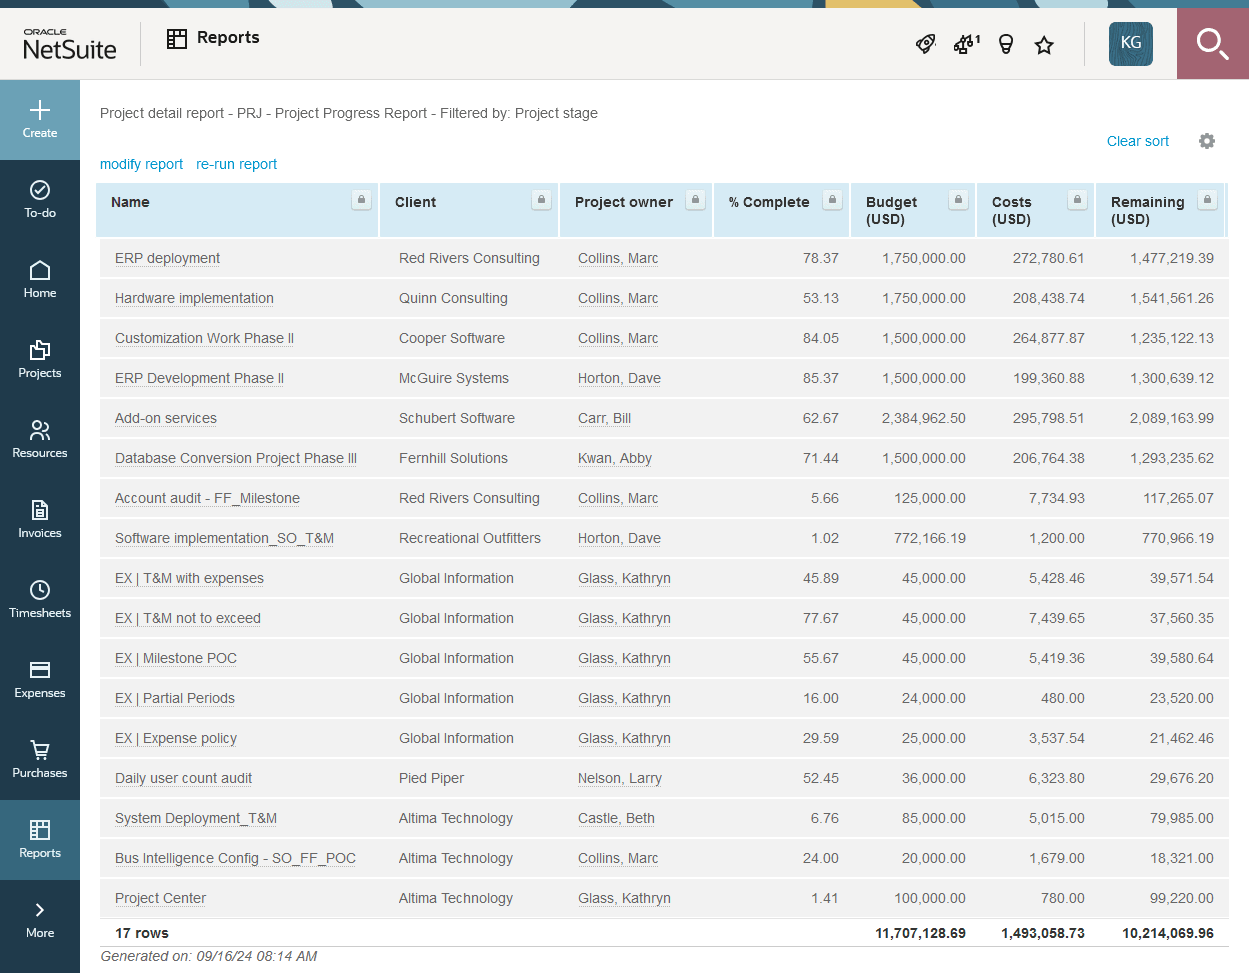Go to Home in the sidebar
This screenshot has height=973, width=1249.
pyautogui.click(x=40, y=280)
